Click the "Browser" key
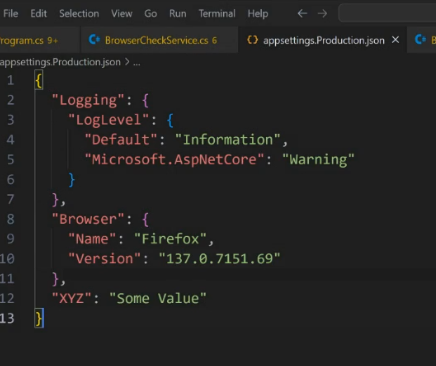This screenshot has height=366, width=436. pos(88,219)
